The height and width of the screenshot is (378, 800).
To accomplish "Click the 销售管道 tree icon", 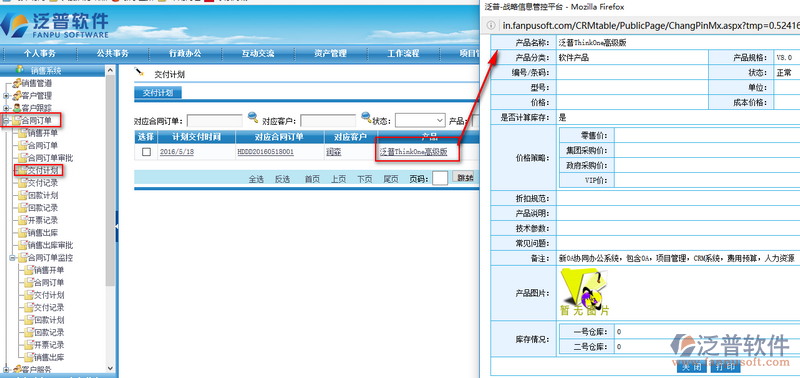I will pos(17,83).
